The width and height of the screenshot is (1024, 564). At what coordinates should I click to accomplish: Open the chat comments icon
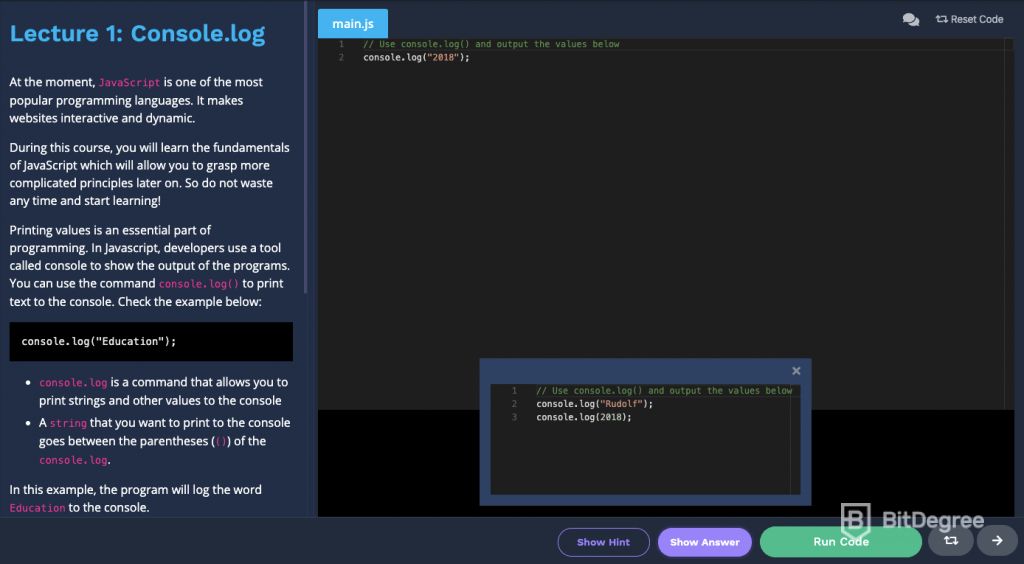(x=910, y=20)
